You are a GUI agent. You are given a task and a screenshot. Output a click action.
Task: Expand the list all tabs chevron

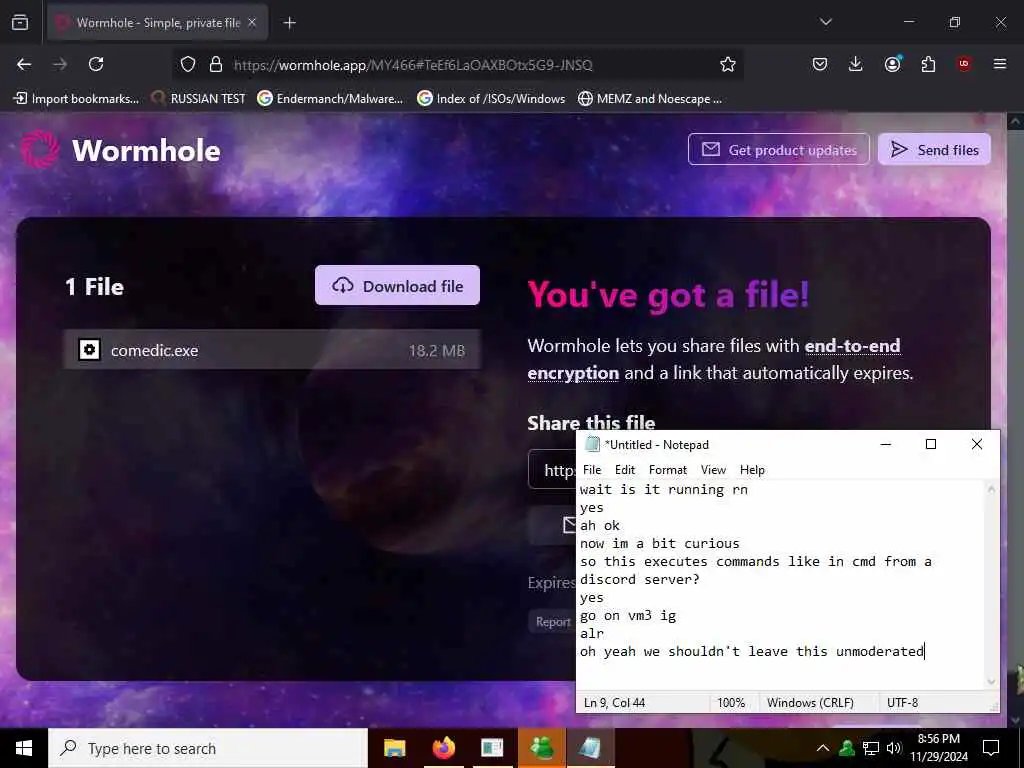click(825, 22)
